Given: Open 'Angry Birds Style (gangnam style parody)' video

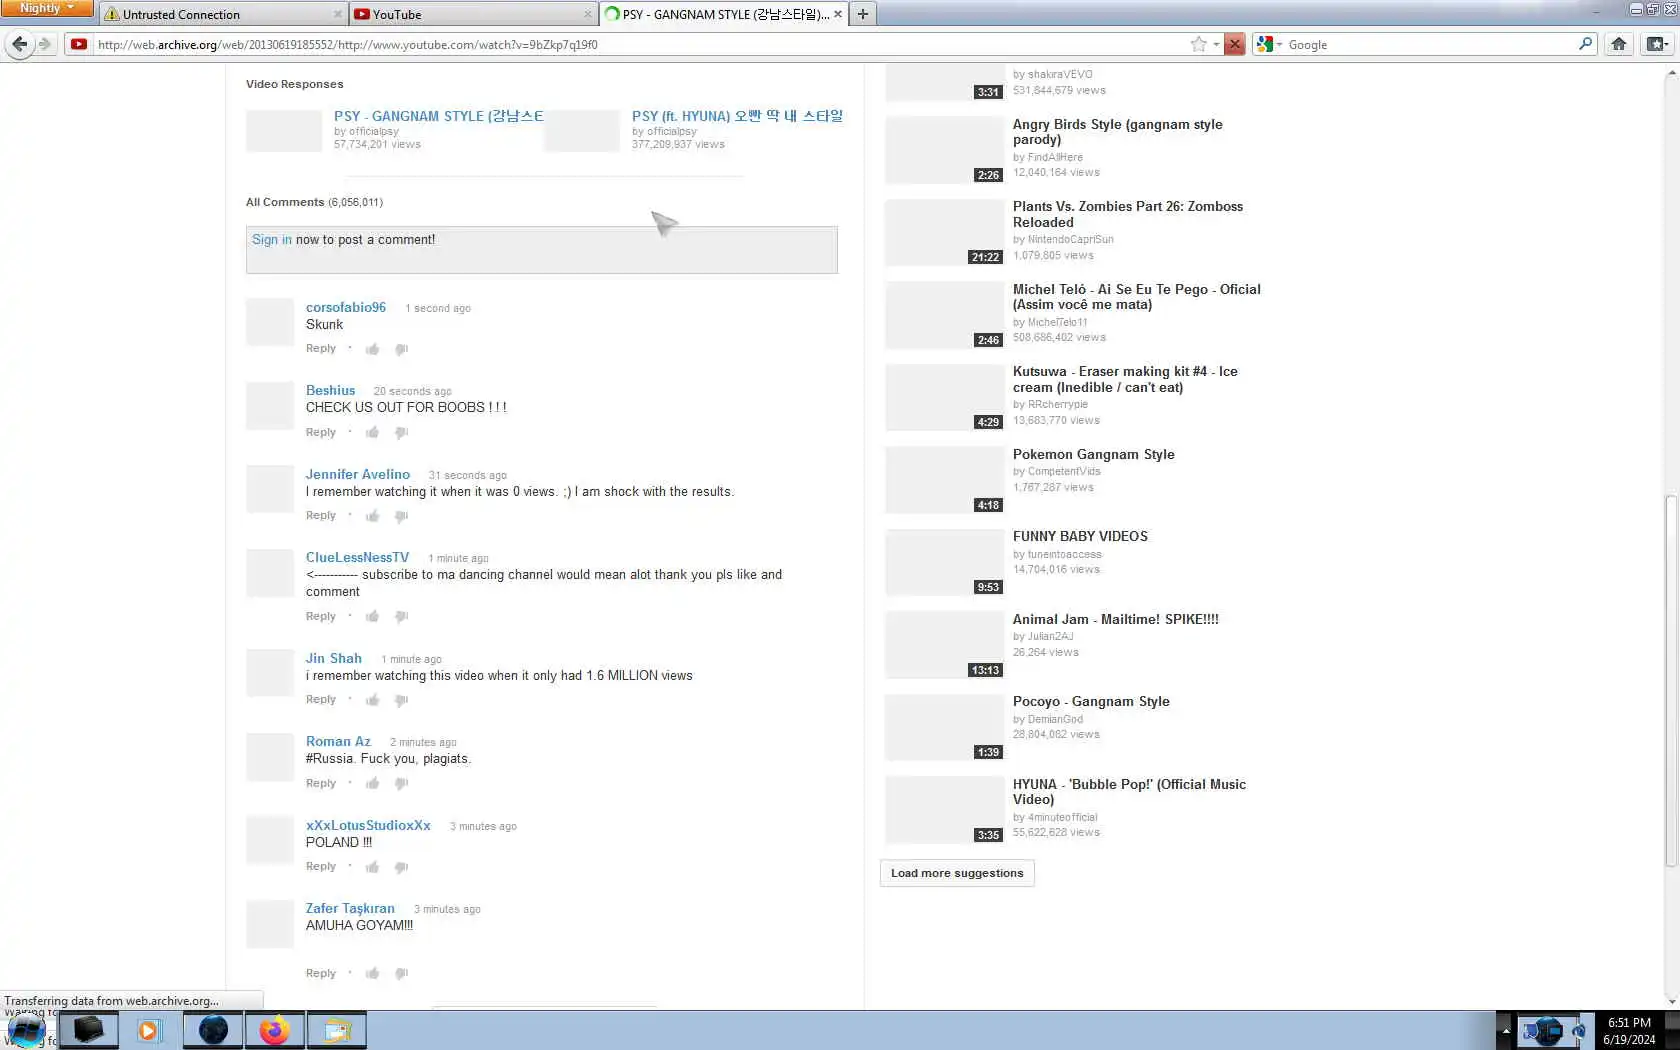Looking at the screenshot, I should (1118, 132).
